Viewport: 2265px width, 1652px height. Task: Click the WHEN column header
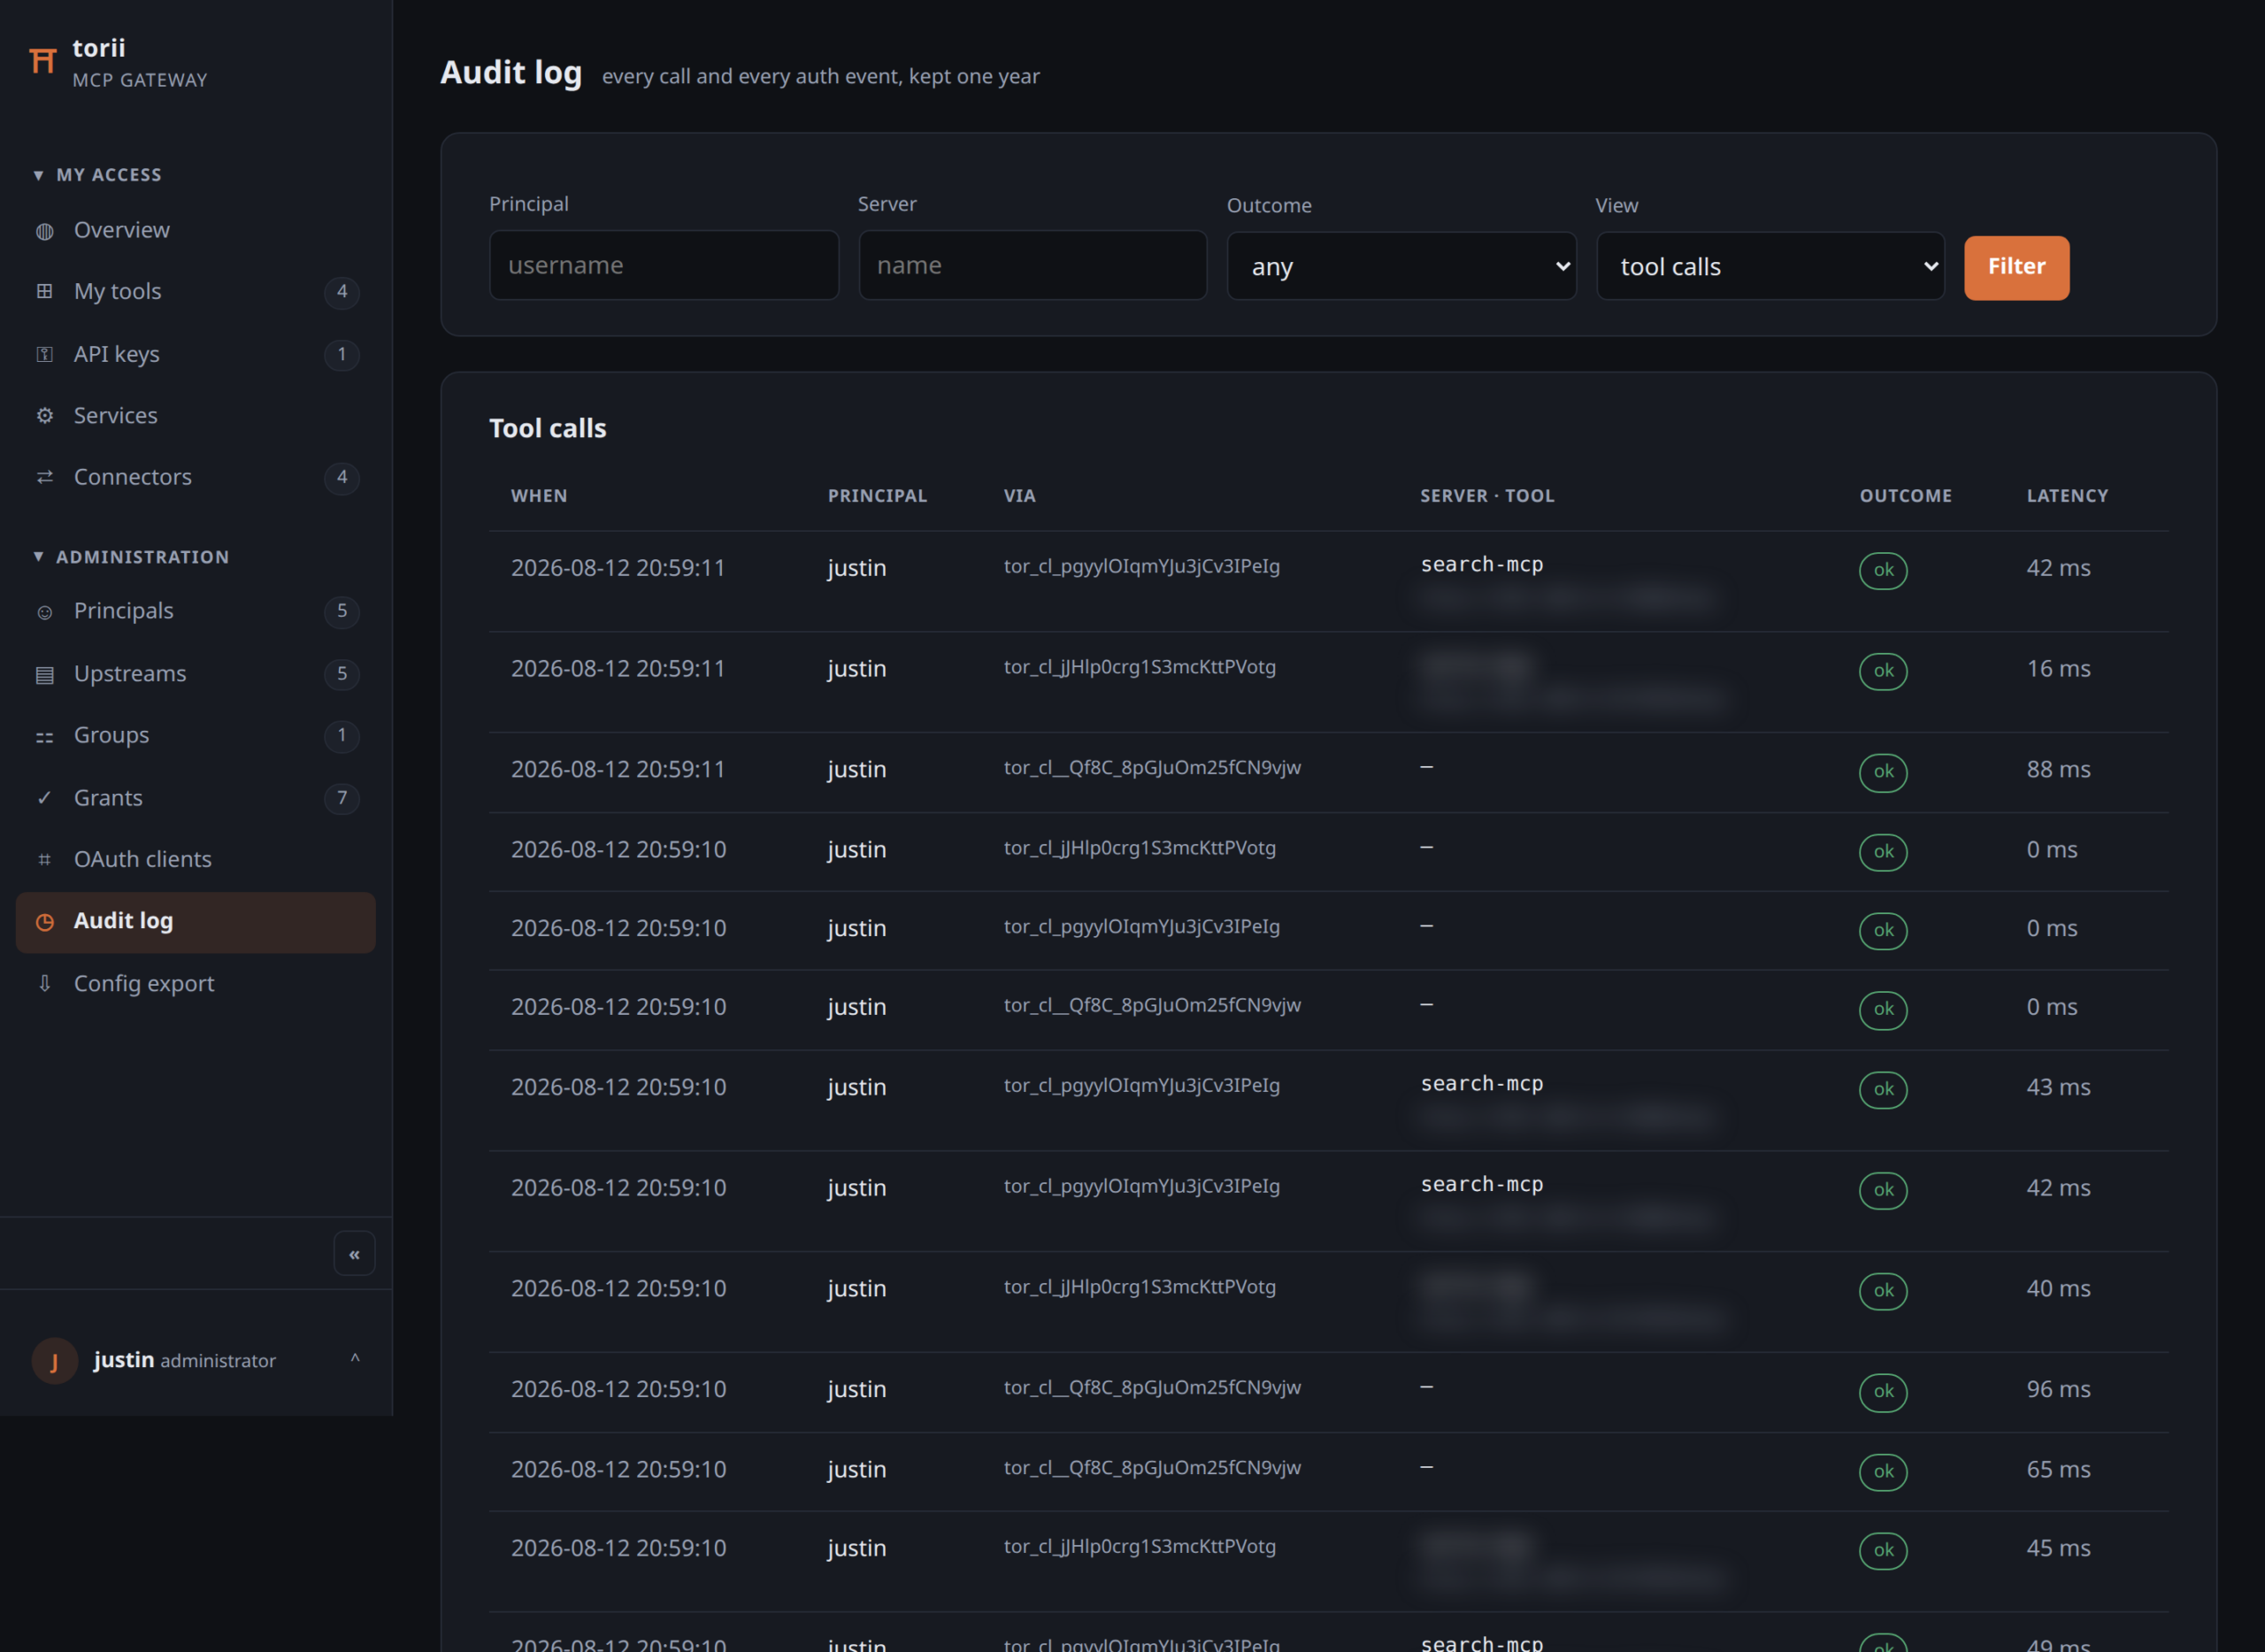[539, 496]
